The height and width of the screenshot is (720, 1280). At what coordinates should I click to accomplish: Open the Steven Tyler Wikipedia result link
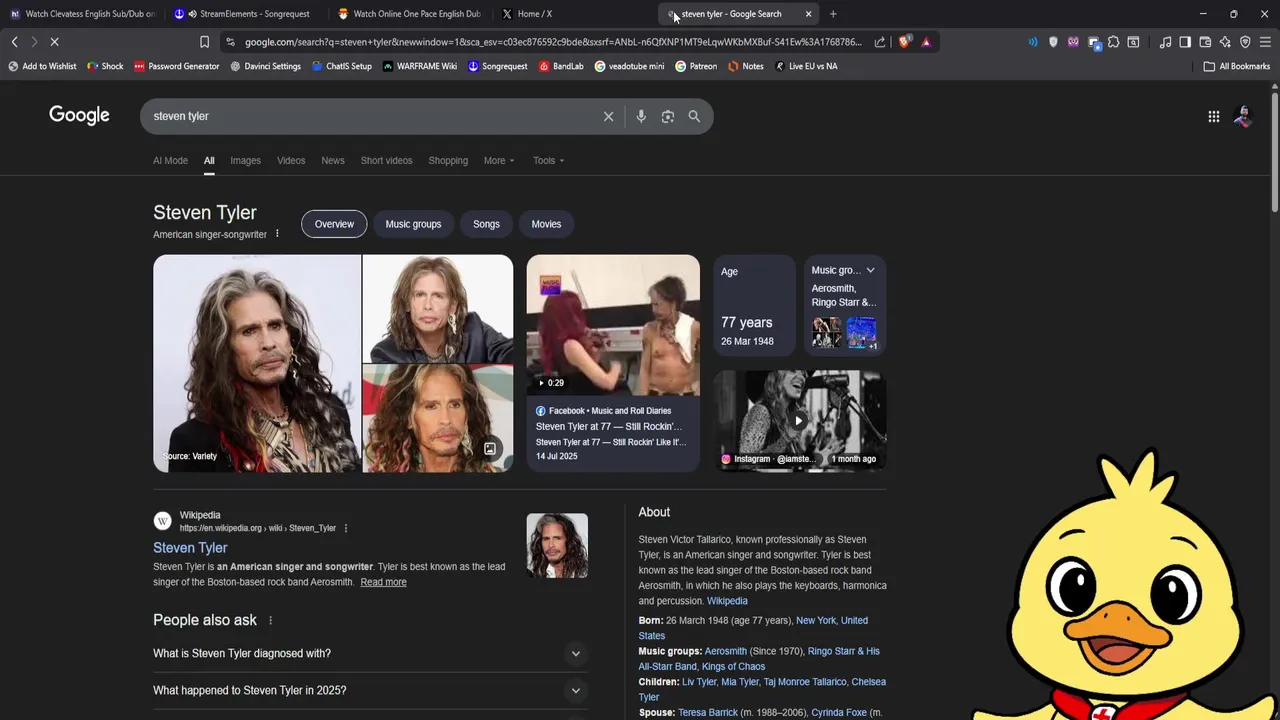click(190, 548)
